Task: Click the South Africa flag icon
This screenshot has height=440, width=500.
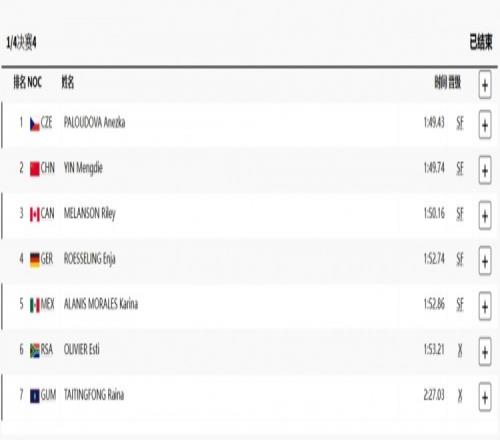Action: (x=35, y=350)
